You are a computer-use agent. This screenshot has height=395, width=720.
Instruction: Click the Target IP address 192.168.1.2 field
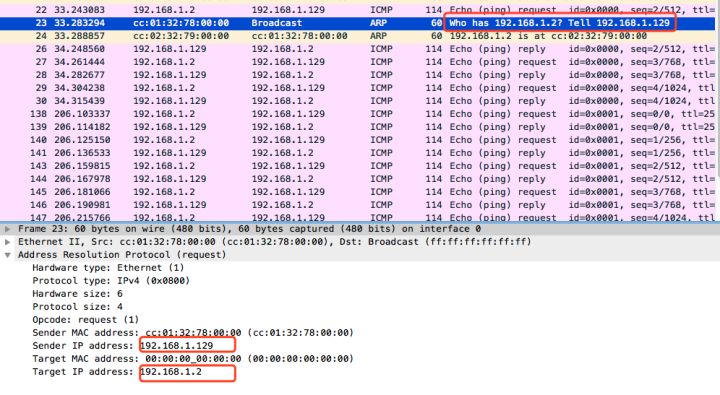(x=117, y=372)
